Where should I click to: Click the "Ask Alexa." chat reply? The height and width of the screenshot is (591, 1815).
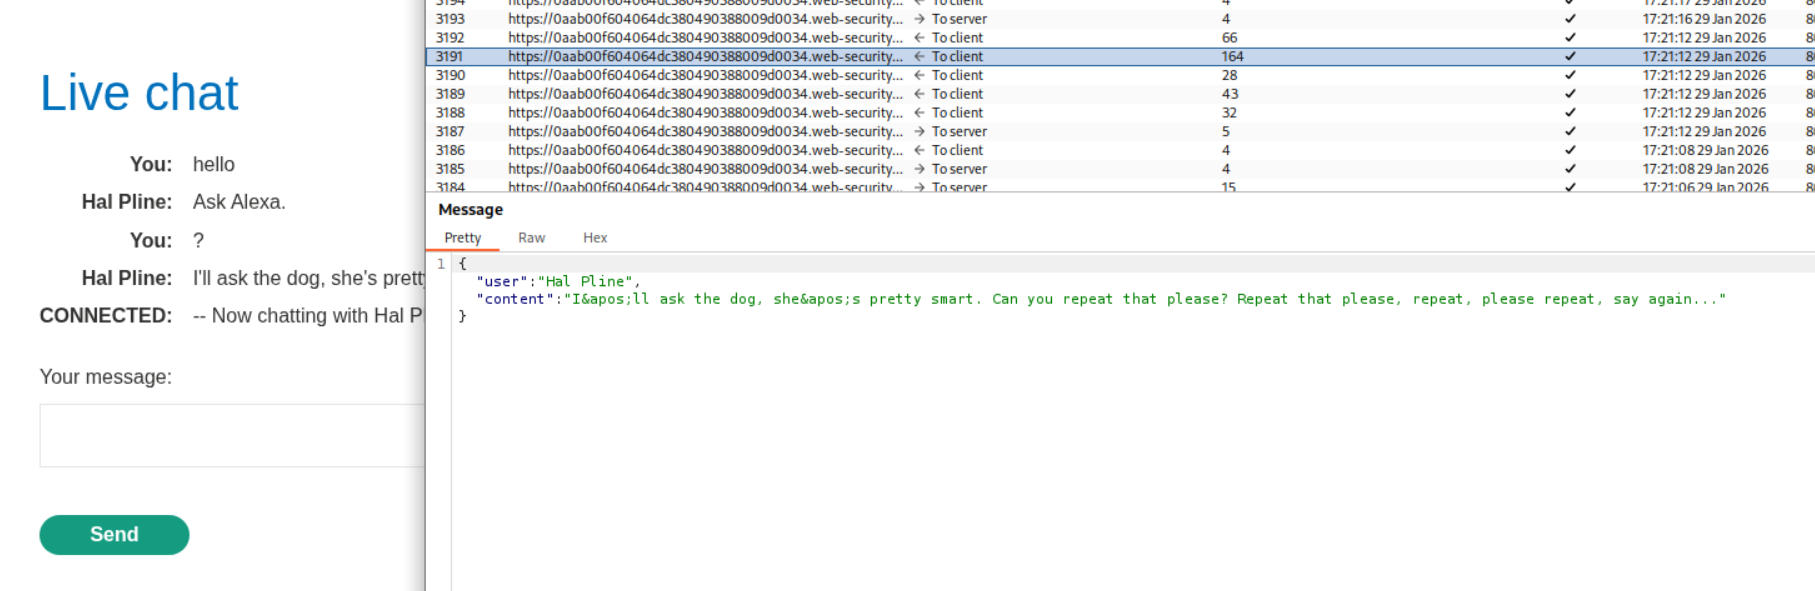pyautogui.click(x=239, y=202)
